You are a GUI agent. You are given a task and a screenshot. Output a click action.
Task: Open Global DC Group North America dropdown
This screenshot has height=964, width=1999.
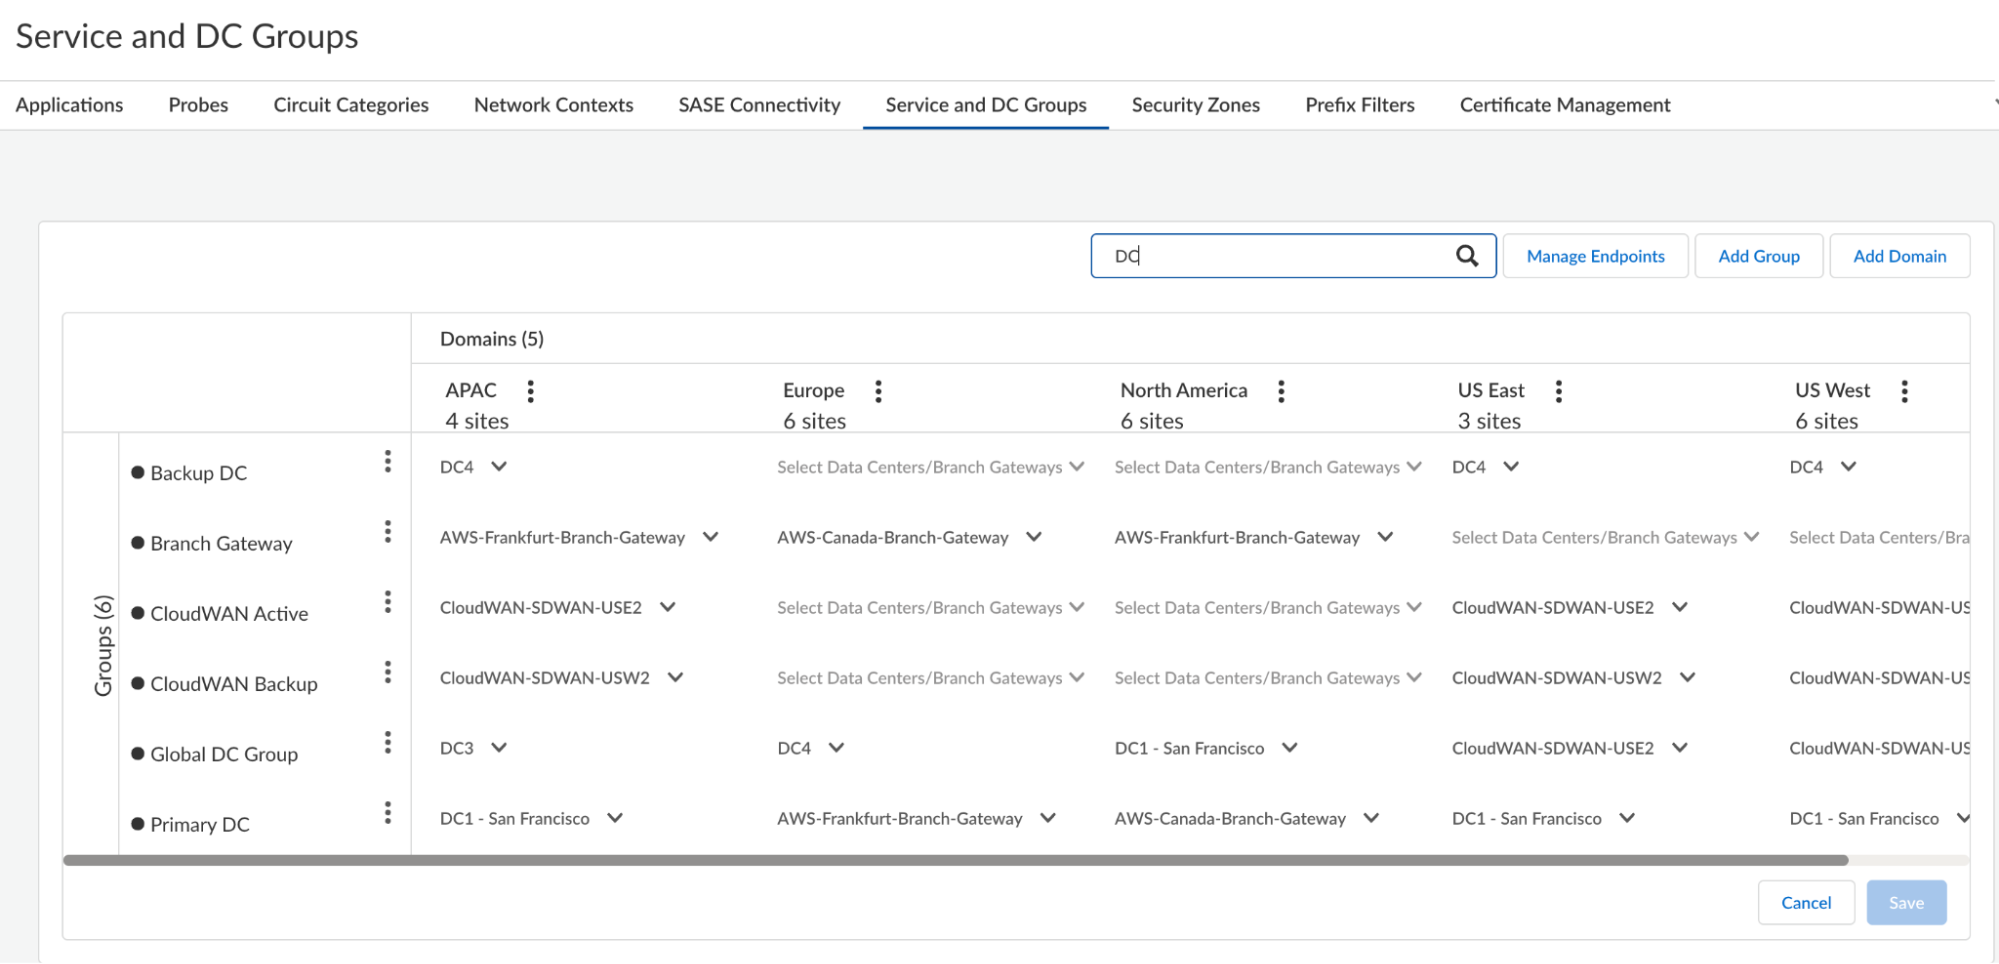[x=1289, y=748]
